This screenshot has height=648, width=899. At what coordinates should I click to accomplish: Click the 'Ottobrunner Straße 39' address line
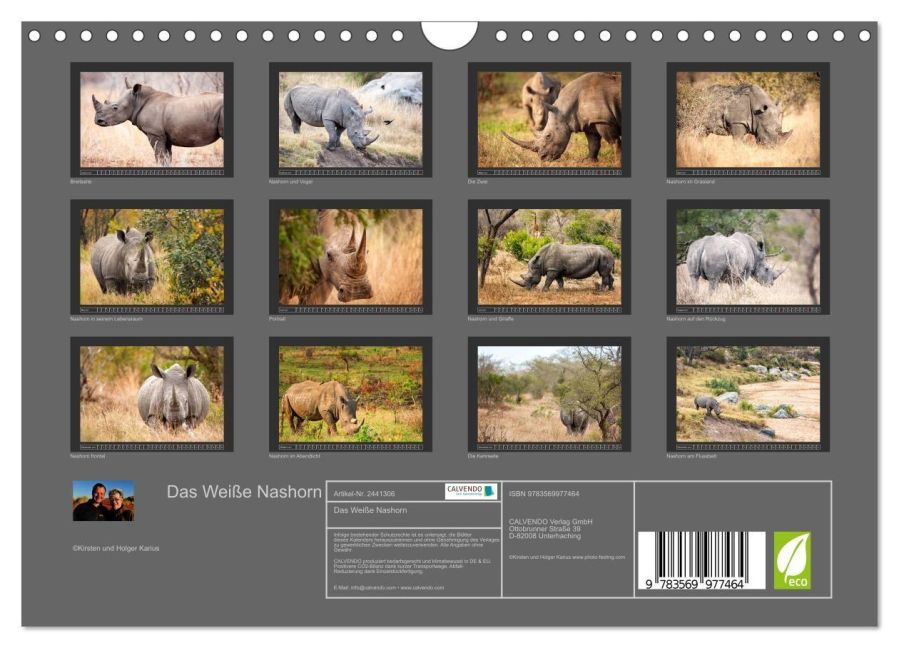point(545,529)
